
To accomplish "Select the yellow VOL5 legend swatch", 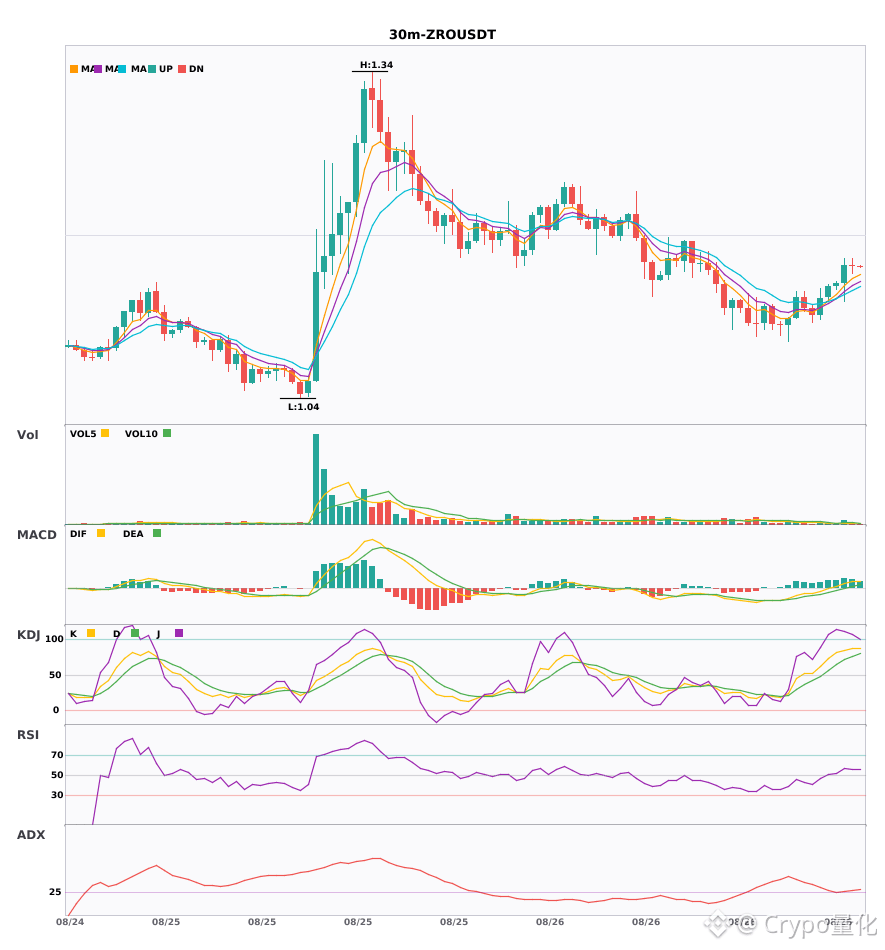I will (x=105, y=433).
